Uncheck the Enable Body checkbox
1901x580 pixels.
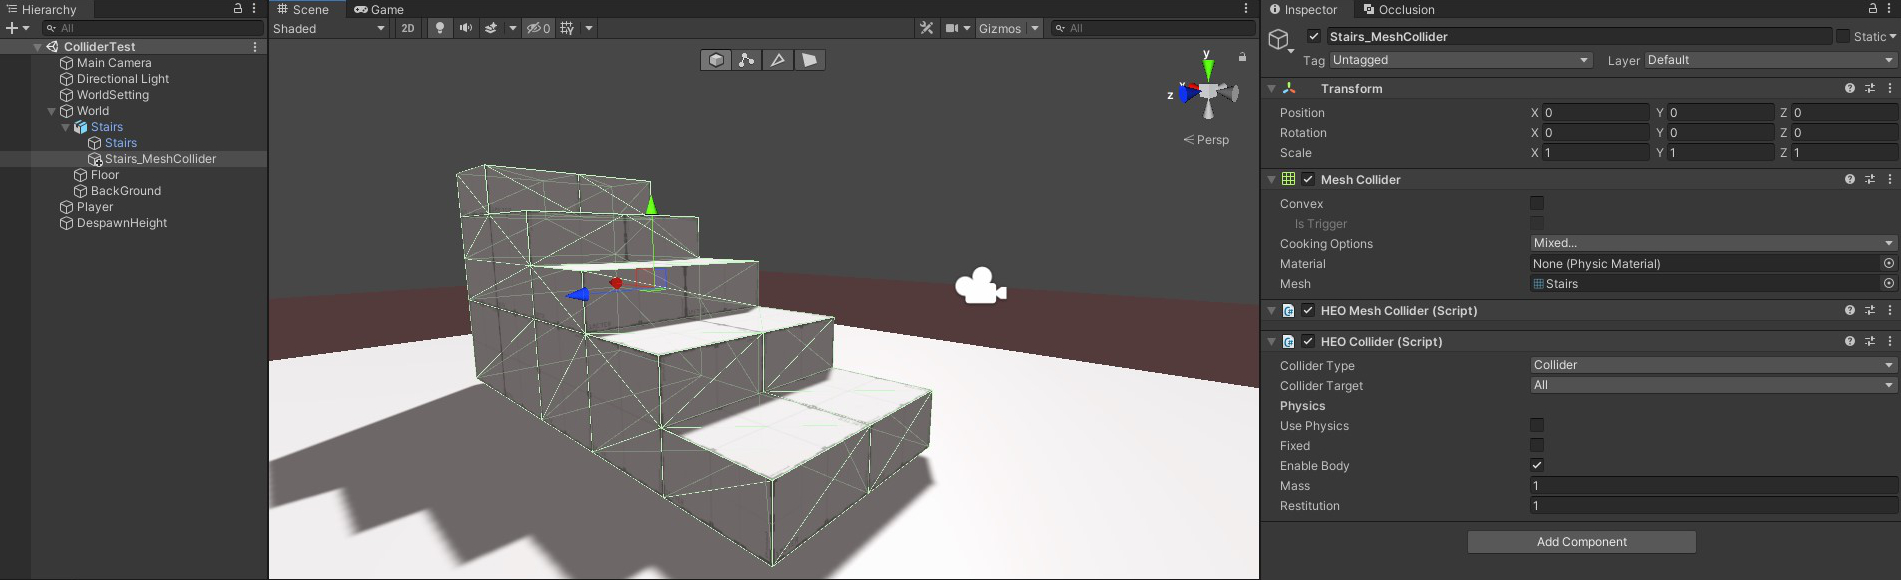click(x=1537, y=465)
